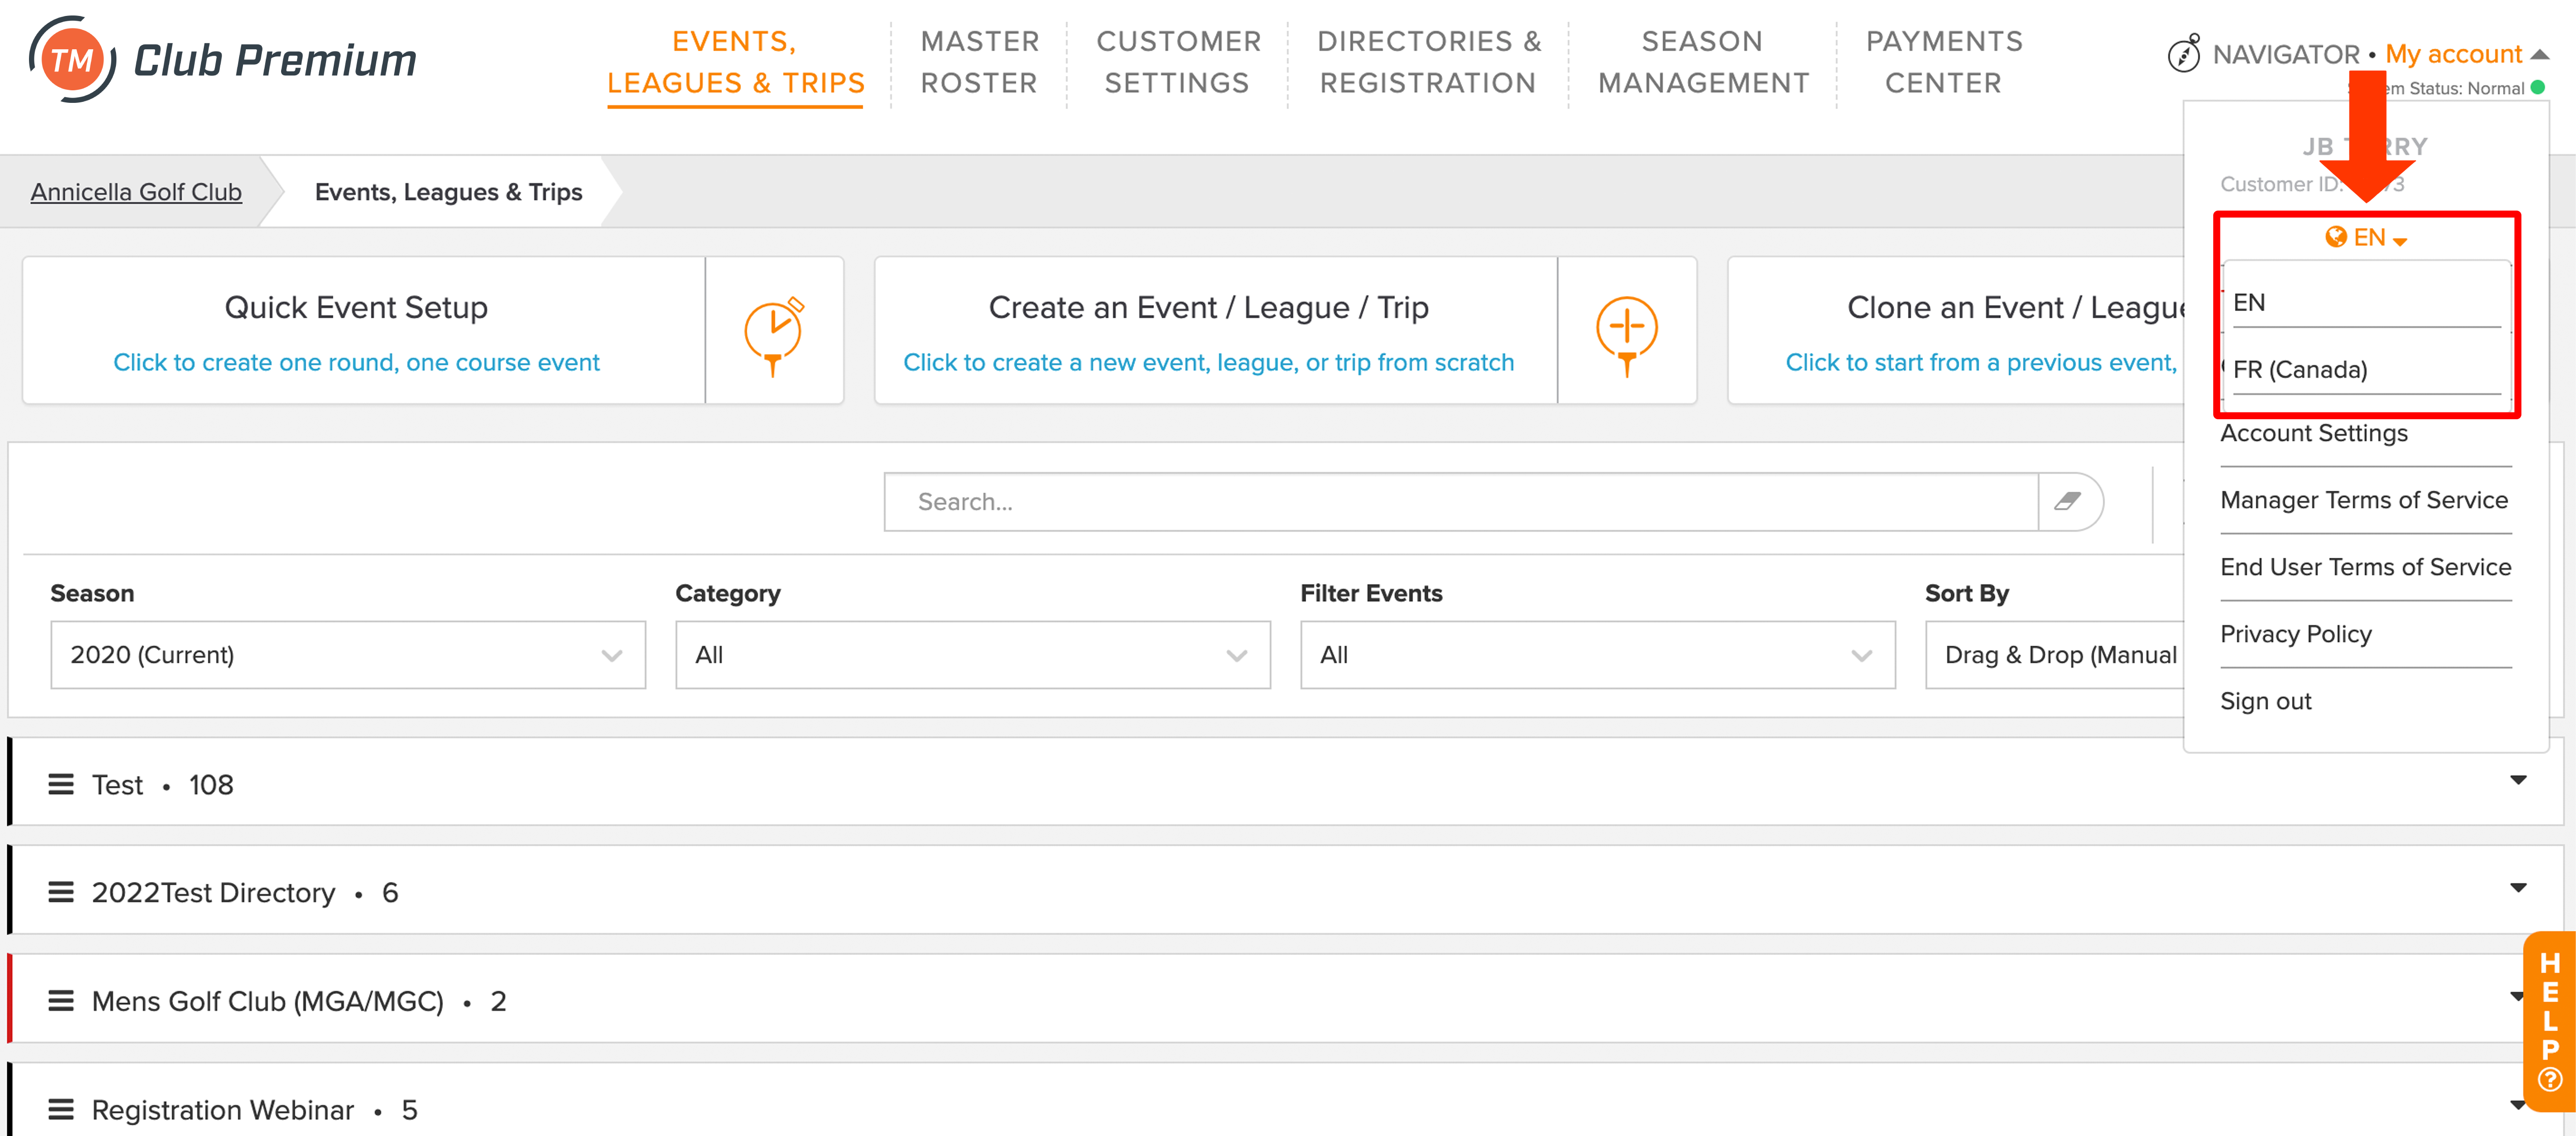Click the NAVIGATOR link
The width and height of the screenshot is (2576, 1136).
2286,54
